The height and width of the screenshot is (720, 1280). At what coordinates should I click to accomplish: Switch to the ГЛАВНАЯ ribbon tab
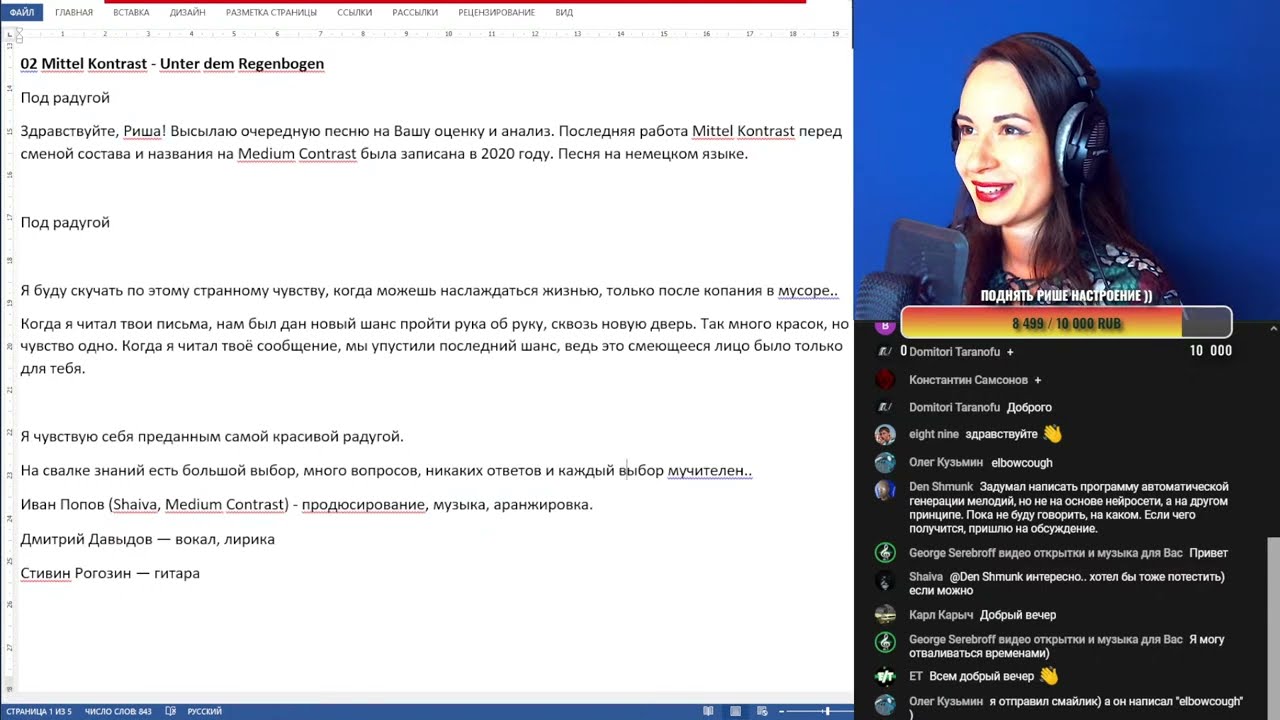pos(74,12)
